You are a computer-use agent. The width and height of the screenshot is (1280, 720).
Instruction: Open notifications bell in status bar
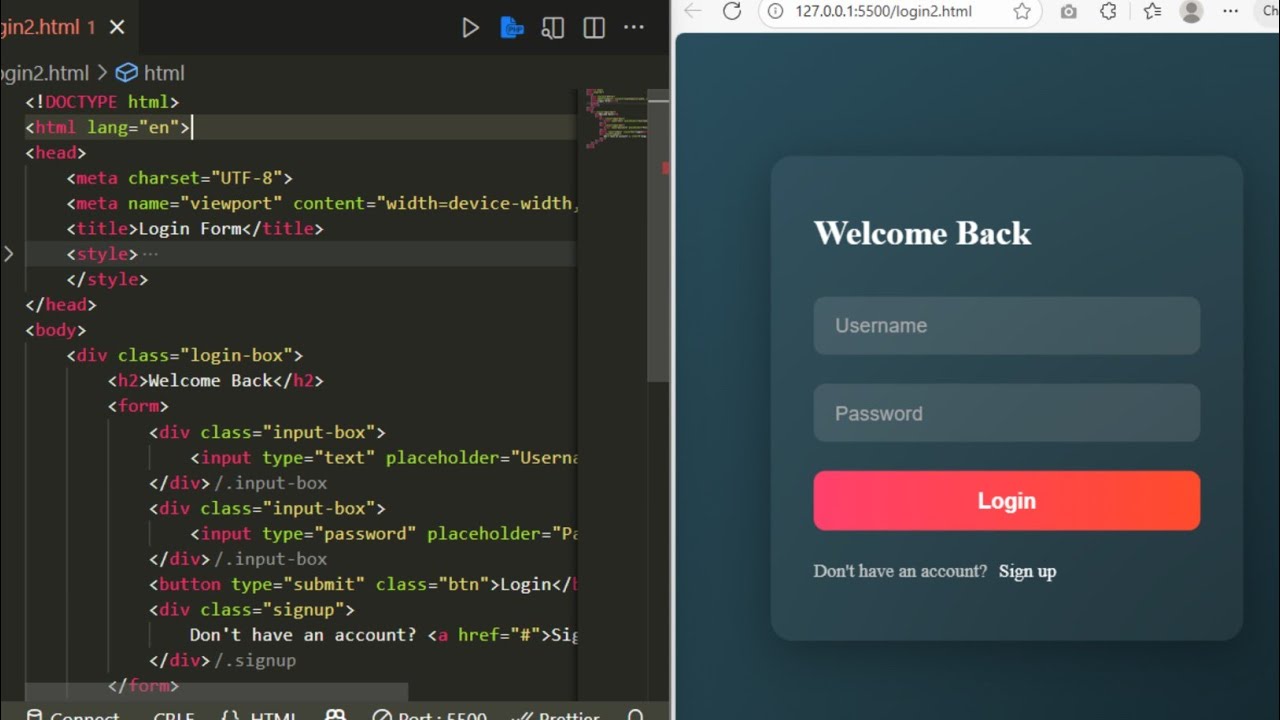tap(636, 714)
